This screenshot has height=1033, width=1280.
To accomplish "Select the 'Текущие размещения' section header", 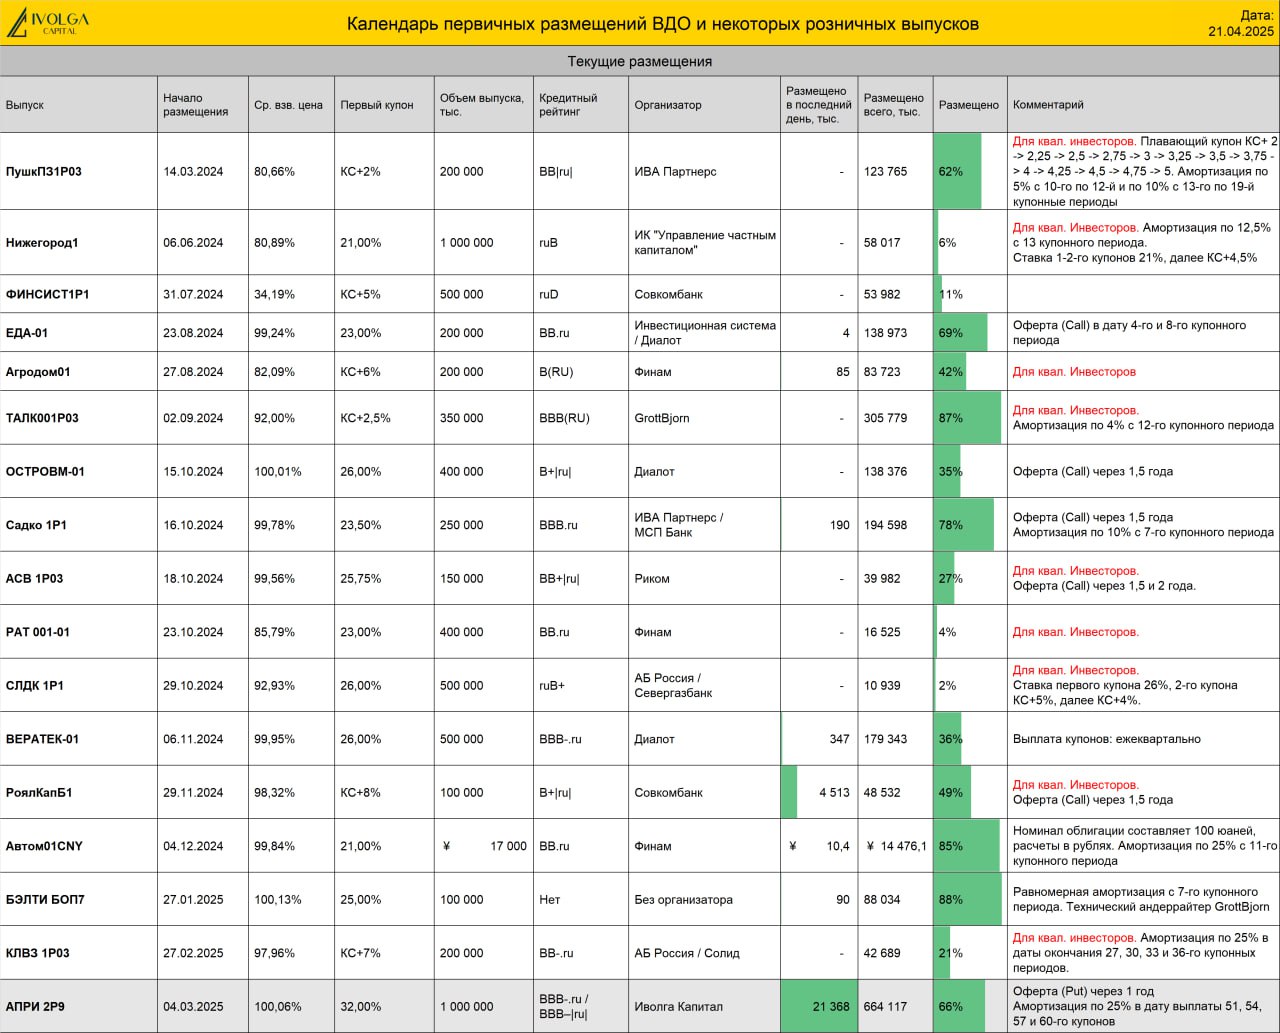I will click(x=640, y=62).
